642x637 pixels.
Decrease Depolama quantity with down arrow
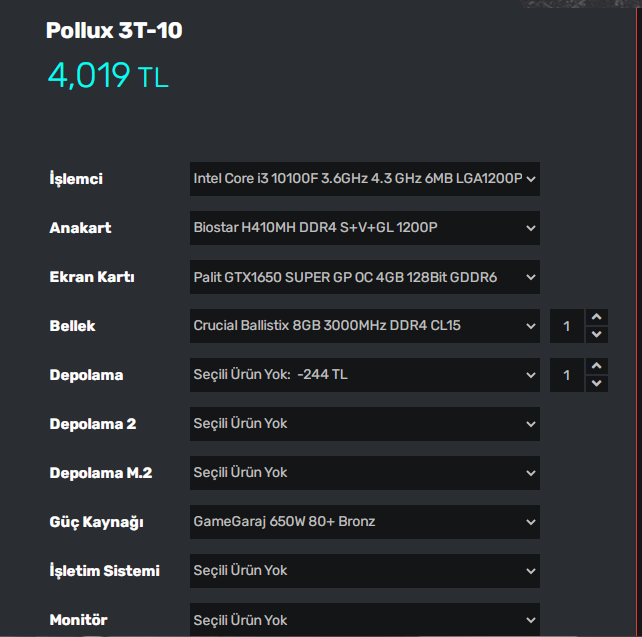[597, 383]
